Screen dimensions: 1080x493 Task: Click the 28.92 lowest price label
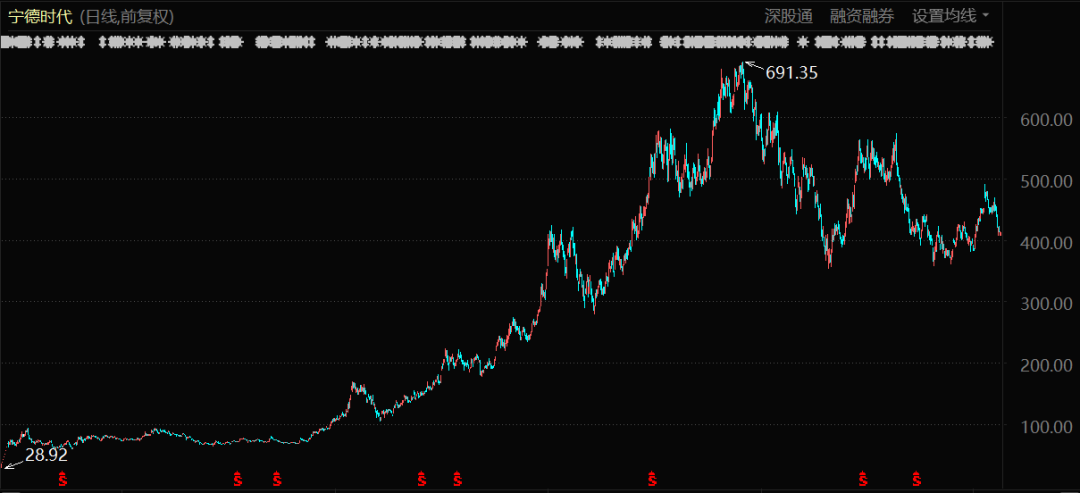pyautogui.click(x=47, y=454)
